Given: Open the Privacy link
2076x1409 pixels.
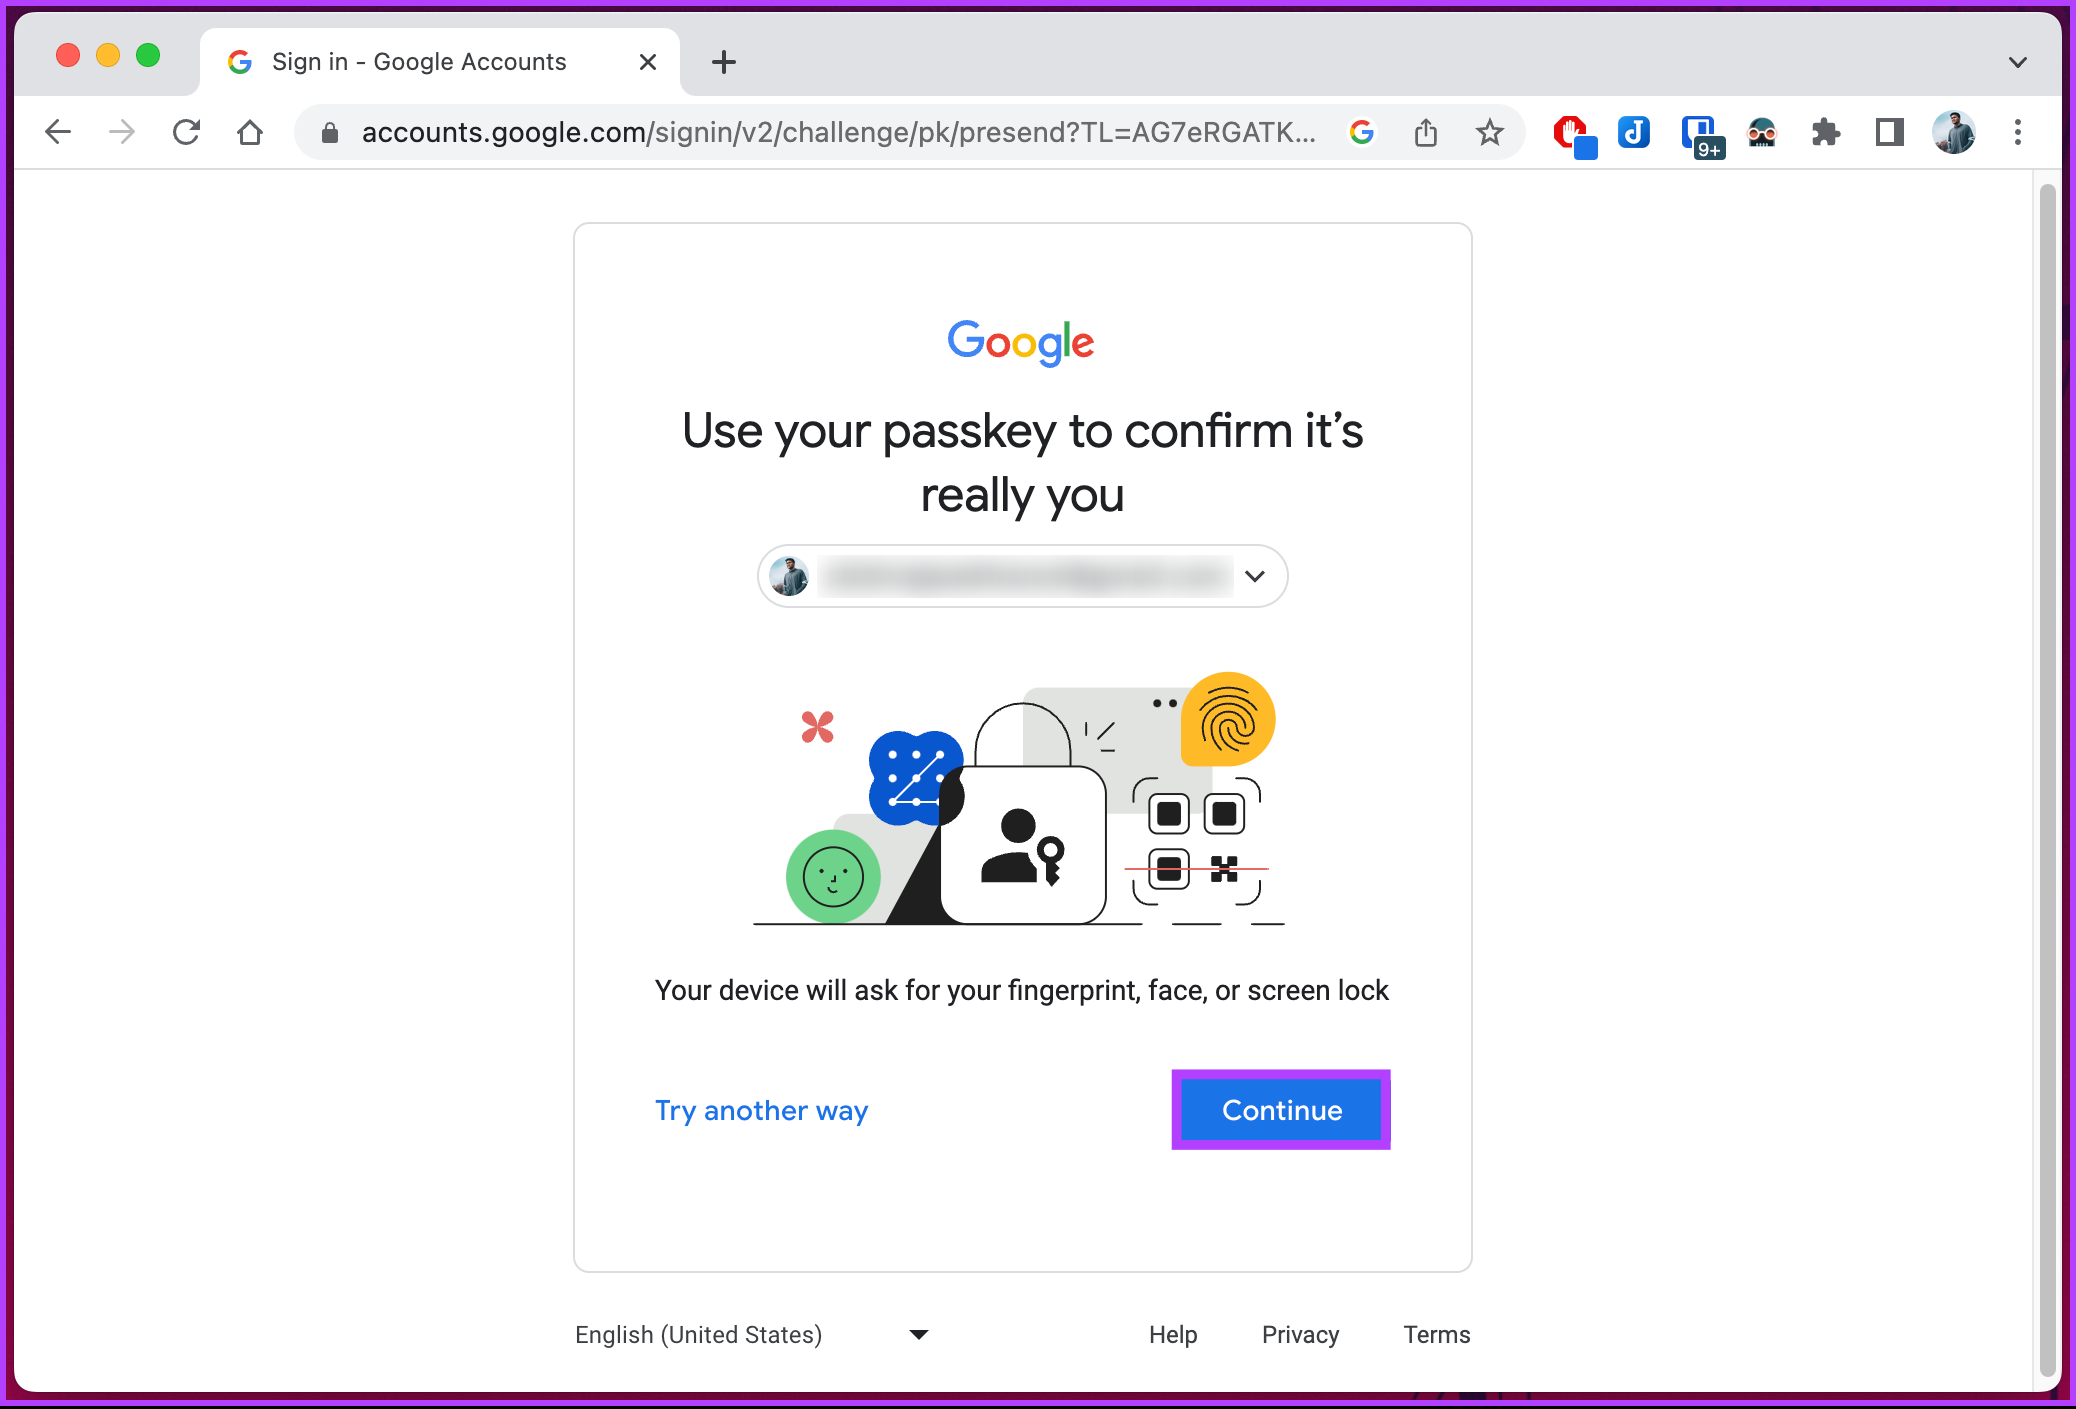Looking at the screenshot, I should click(x=1300, y=1335).
